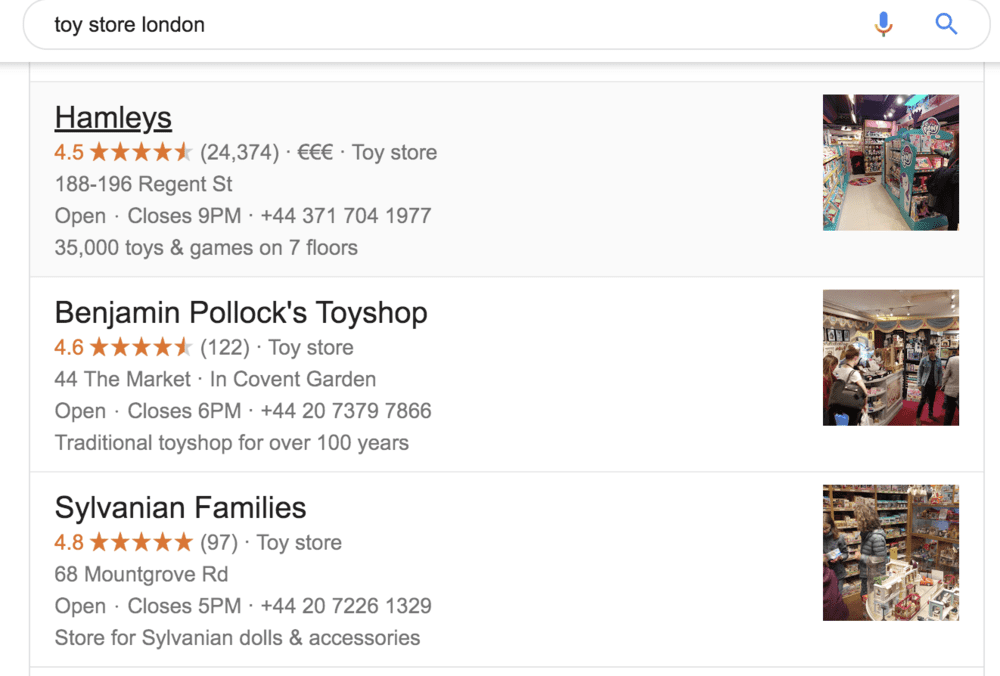1000x676 pixels.
Task: Click Benjamin Pollock's 4.6 star rating stars
Action: [141, 348]
